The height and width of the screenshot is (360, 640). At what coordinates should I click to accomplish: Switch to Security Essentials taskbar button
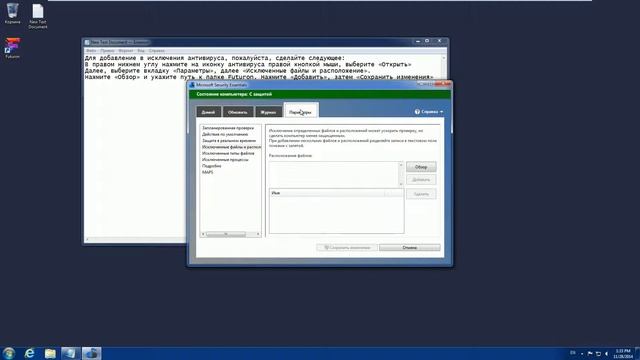91,353
